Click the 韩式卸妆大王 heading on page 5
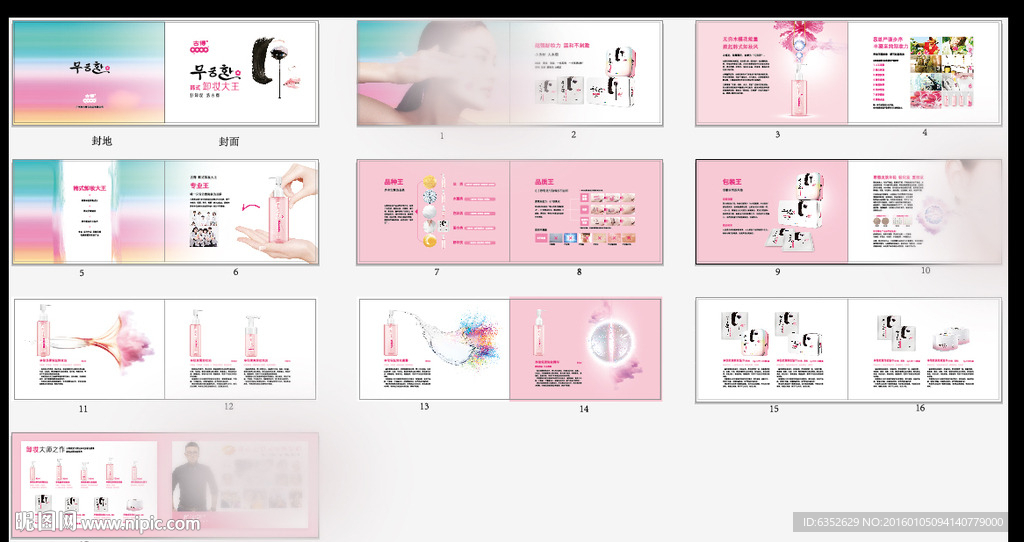The image size is (1024, 542). coord(89,188)
